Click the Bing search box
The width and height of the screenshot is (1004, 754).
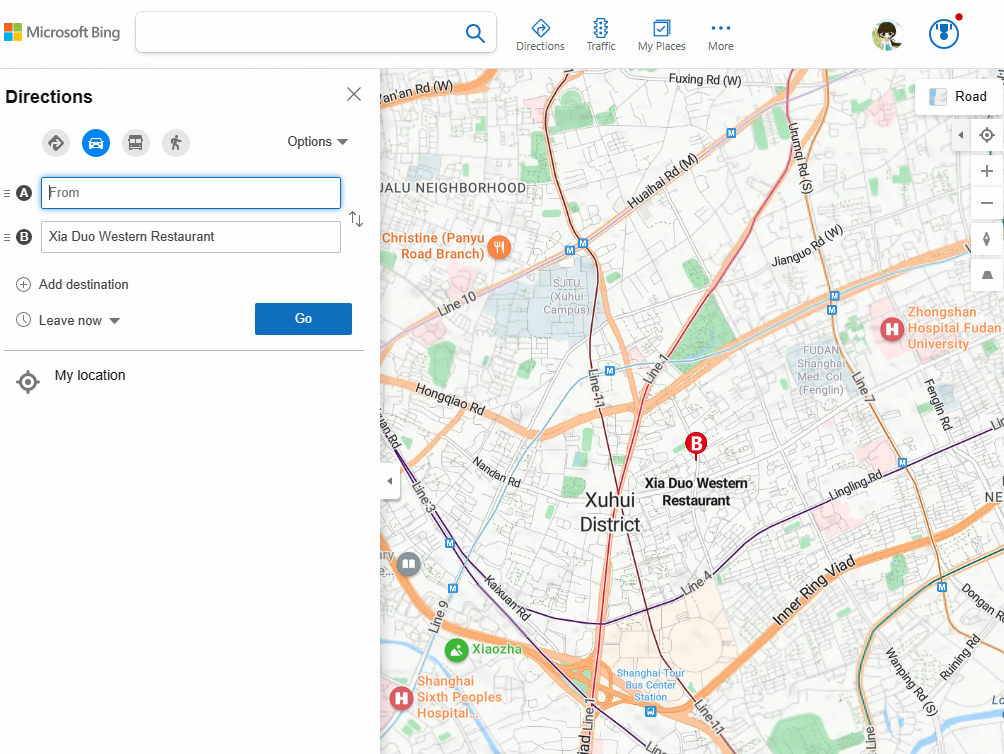301,32
